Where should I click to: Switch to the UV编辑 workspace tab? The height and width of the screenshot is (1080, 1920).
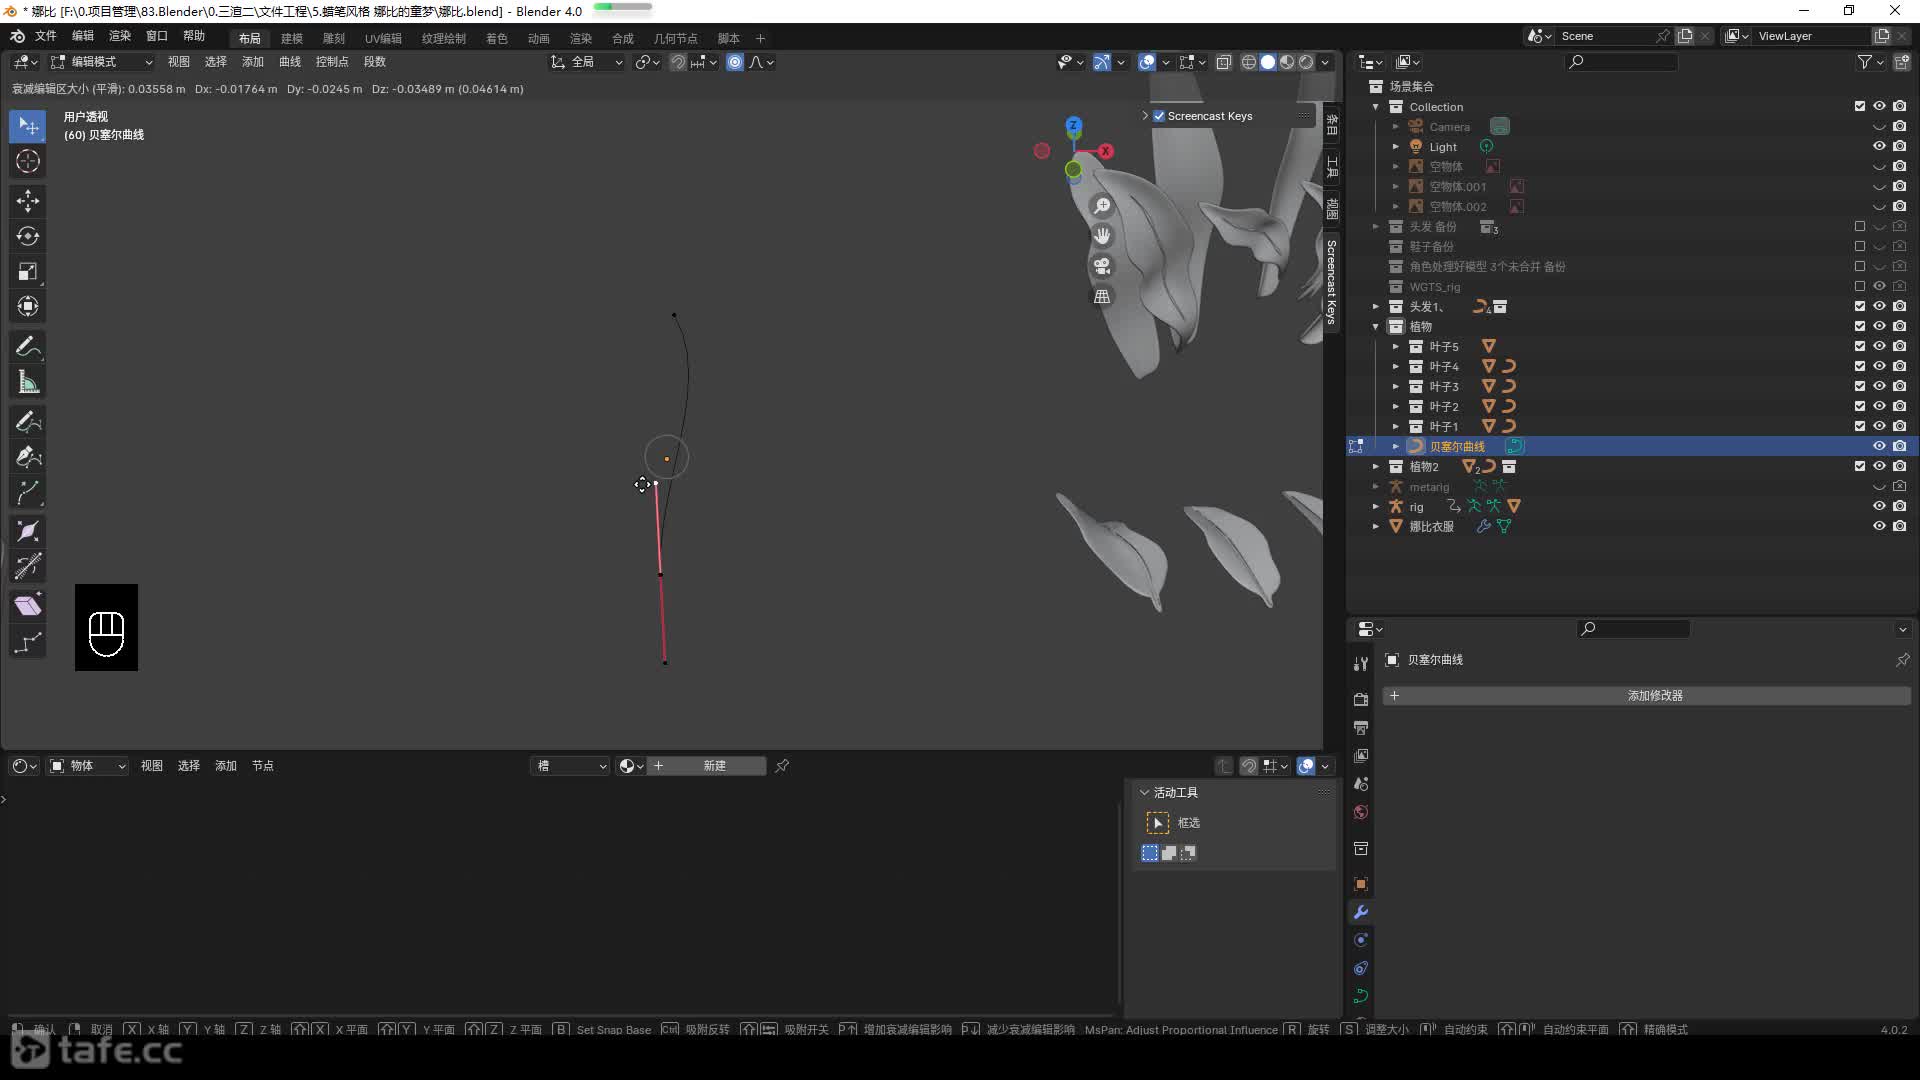pyautogui.click(x=383, y=38)
